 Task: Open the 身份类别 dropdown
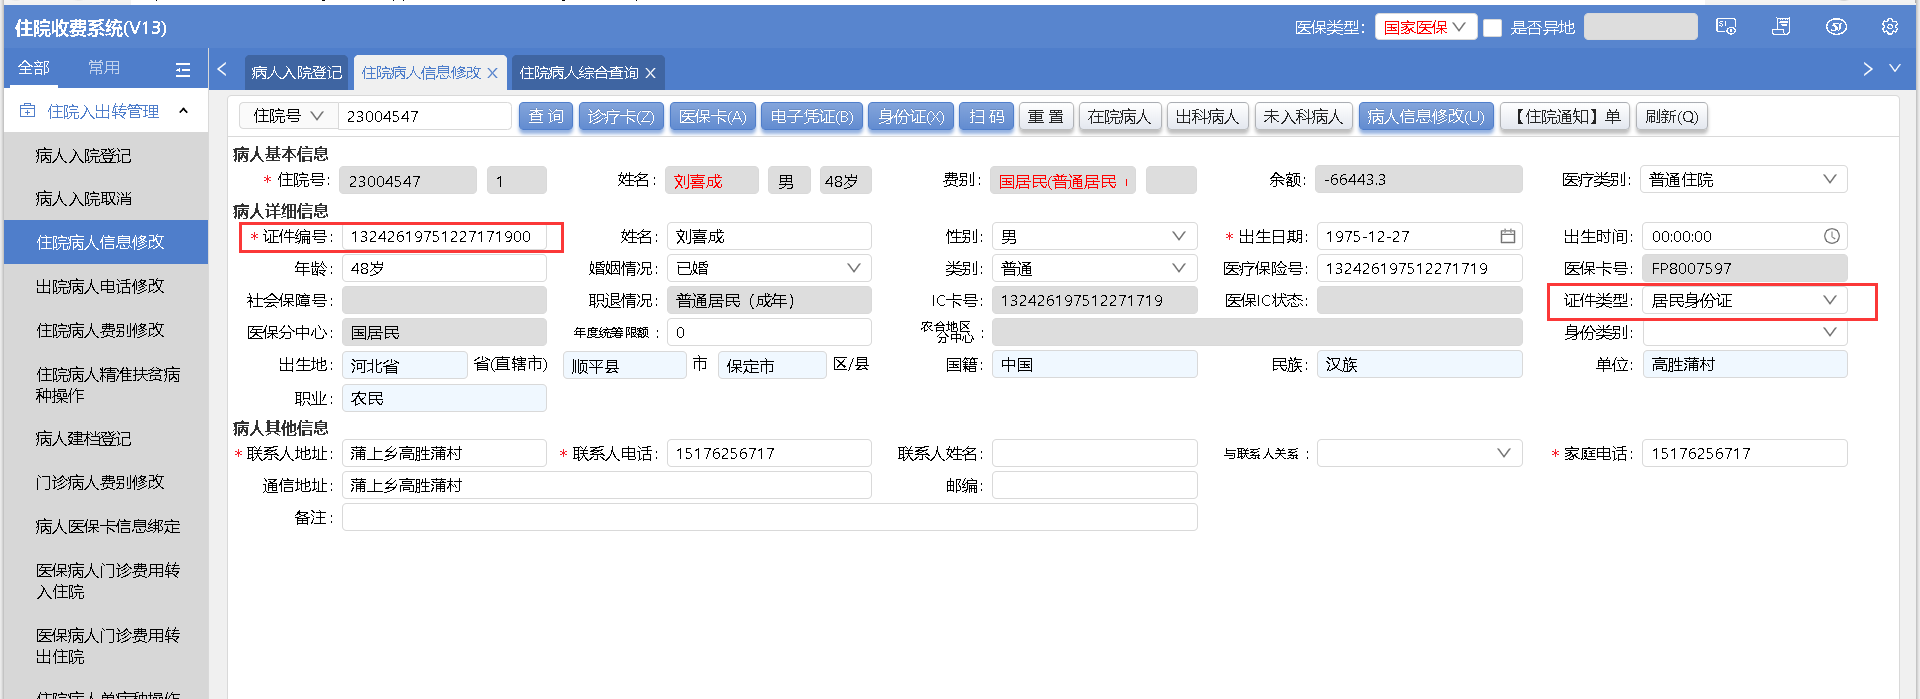(x=1744, y=332)
